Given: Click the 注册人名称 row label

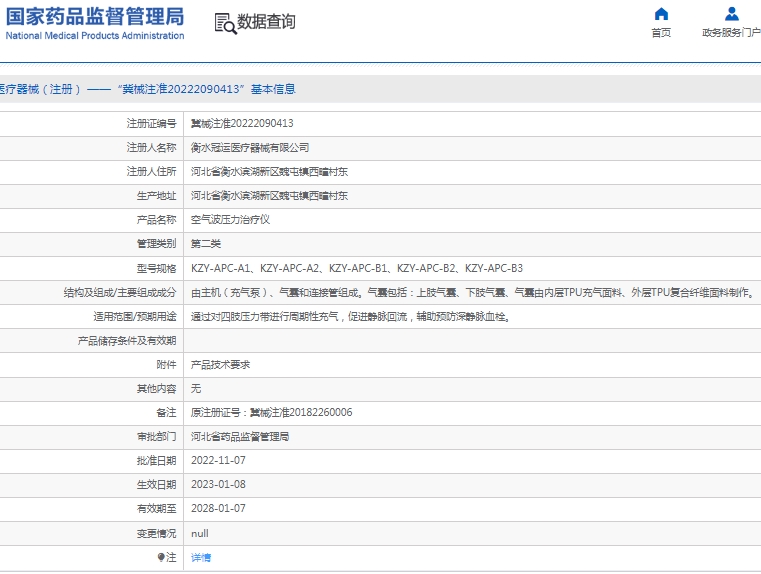Looking at the screenshot, I should [151, 148].
